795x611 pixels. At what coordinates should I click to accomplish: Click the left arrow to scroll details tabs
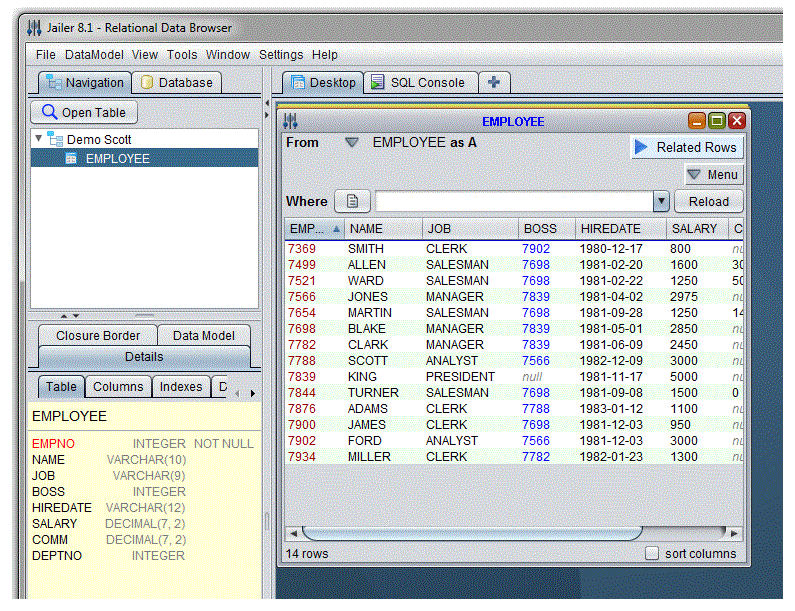point(236,393)
